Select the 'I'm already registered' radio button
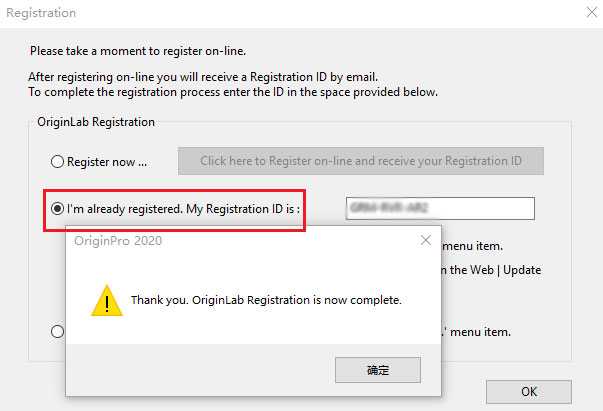Viewport: 603px width, 411px height. [x=57, y=209]
